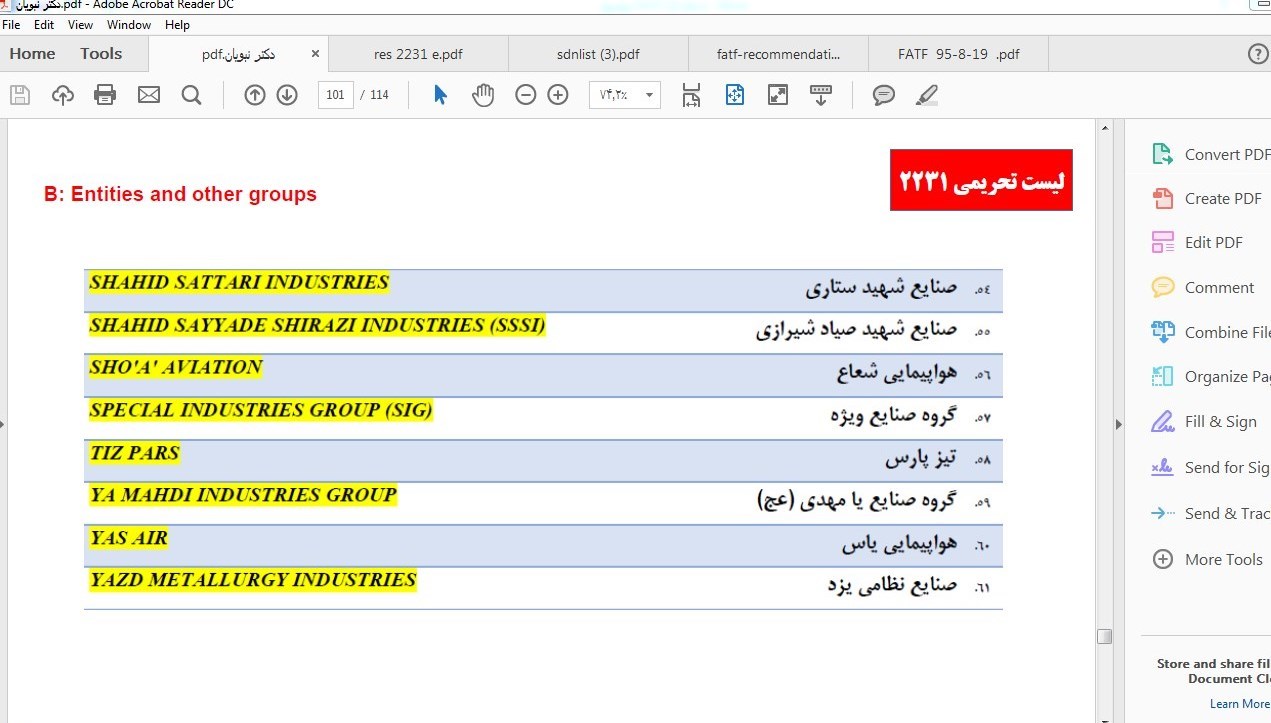Screen dimensions: 1271x723
Task: Click the SHO'A' AVIATION entry
Action: coord(176,367)
